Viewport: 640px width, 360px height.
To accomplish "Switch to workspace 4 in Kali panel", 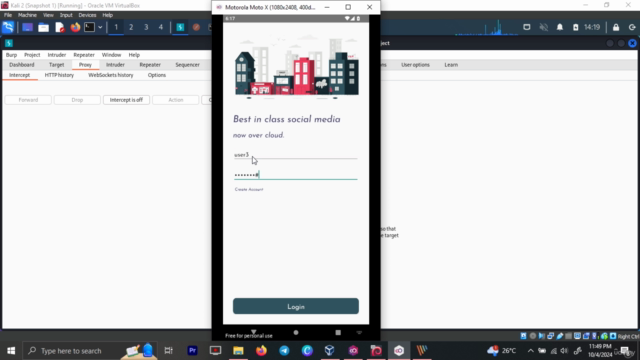I will pos(161,27).
